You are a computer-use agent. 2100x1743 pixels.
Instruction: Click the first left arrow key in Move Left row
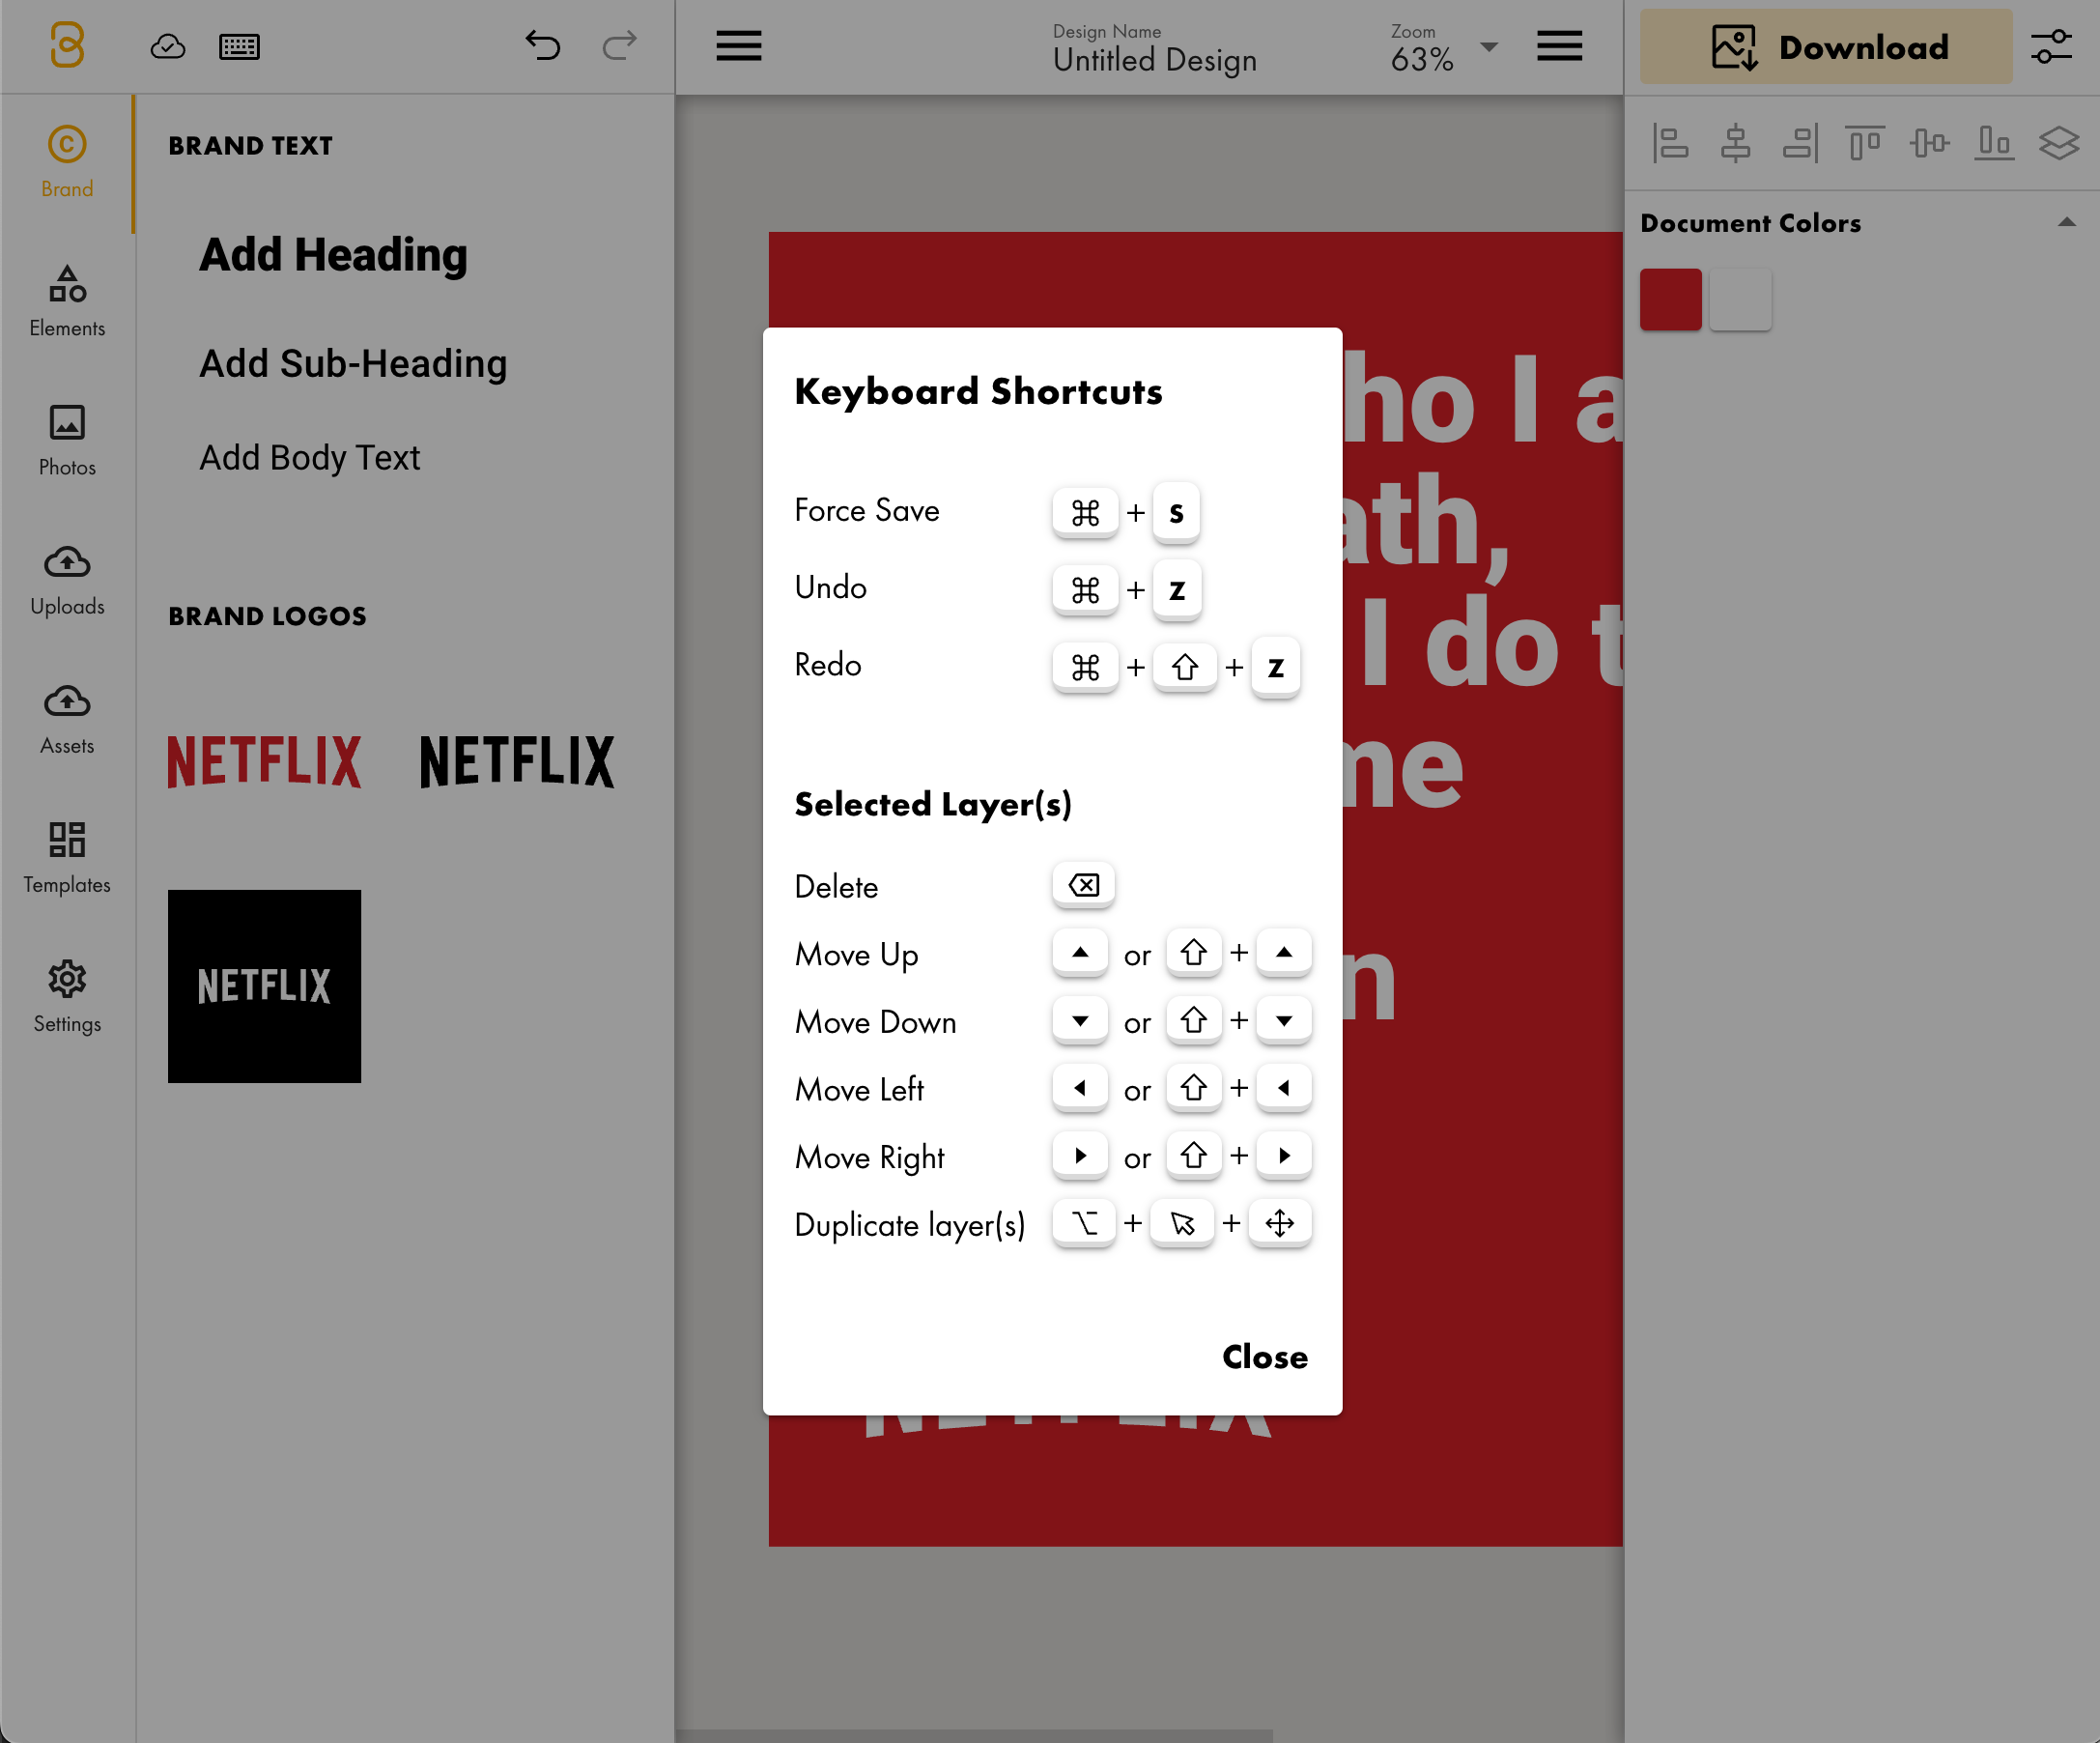tap(1080, 1088)
